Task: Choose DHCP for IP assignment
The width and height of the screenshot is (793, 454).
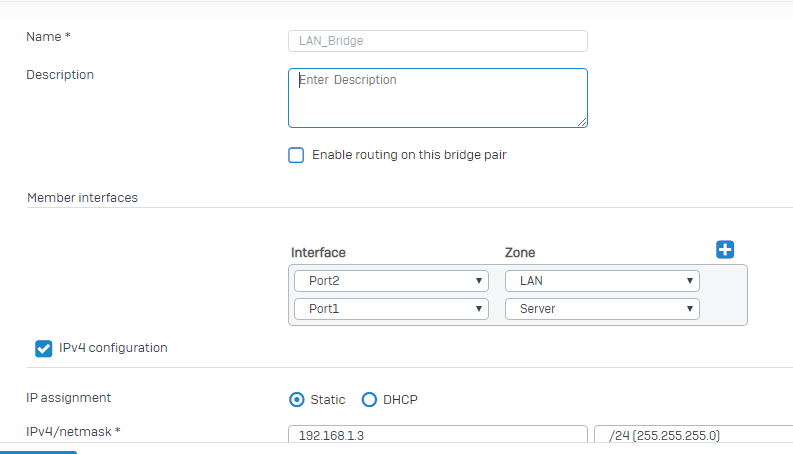Action: 369,400
